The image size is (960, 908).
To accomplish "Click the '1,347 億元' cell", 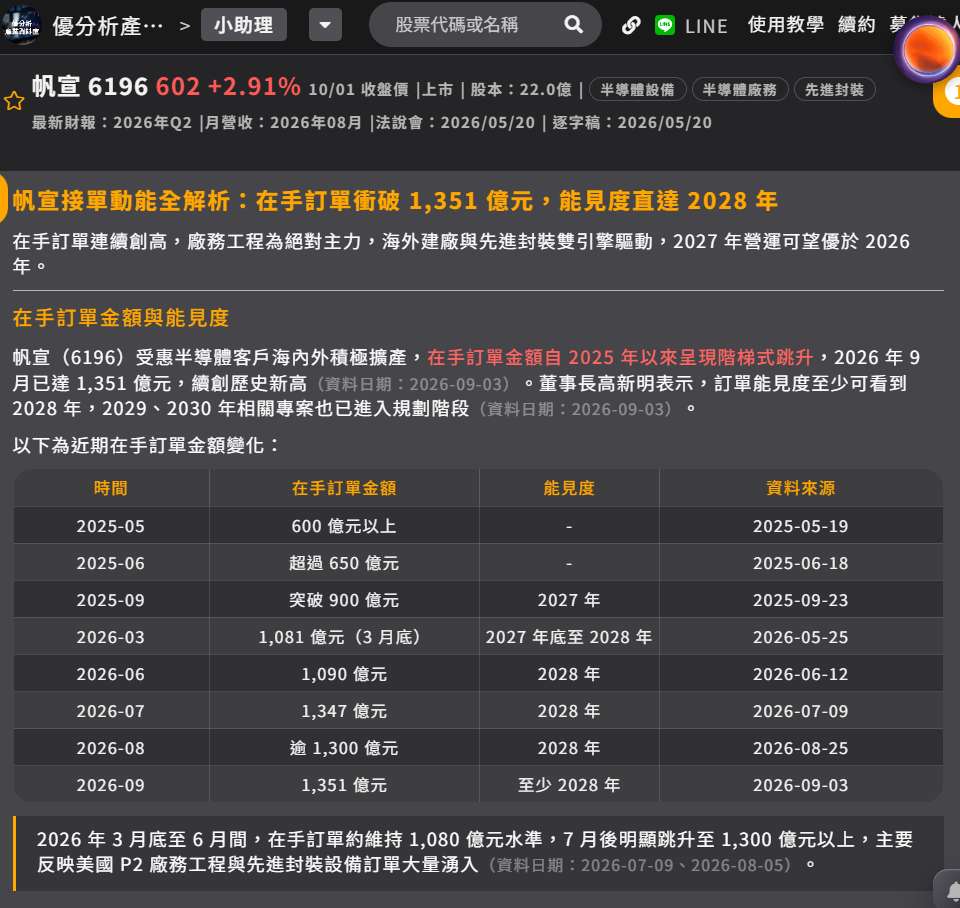I will point(344,711).
